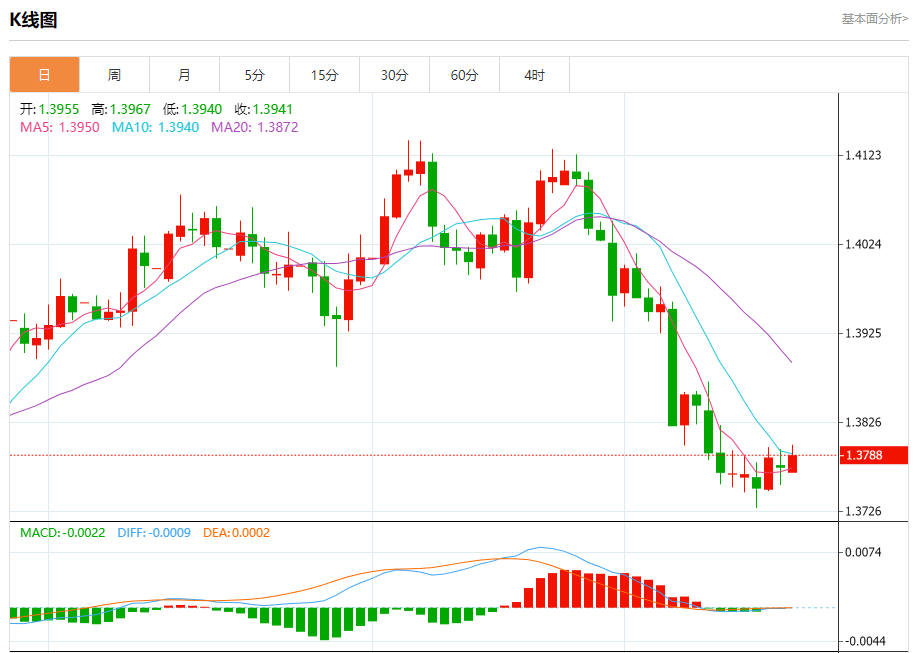Viewport: 916px width, 653px height.
Task: Choose the 4时 four-hour tab
Action: click(x=534, y=75)
